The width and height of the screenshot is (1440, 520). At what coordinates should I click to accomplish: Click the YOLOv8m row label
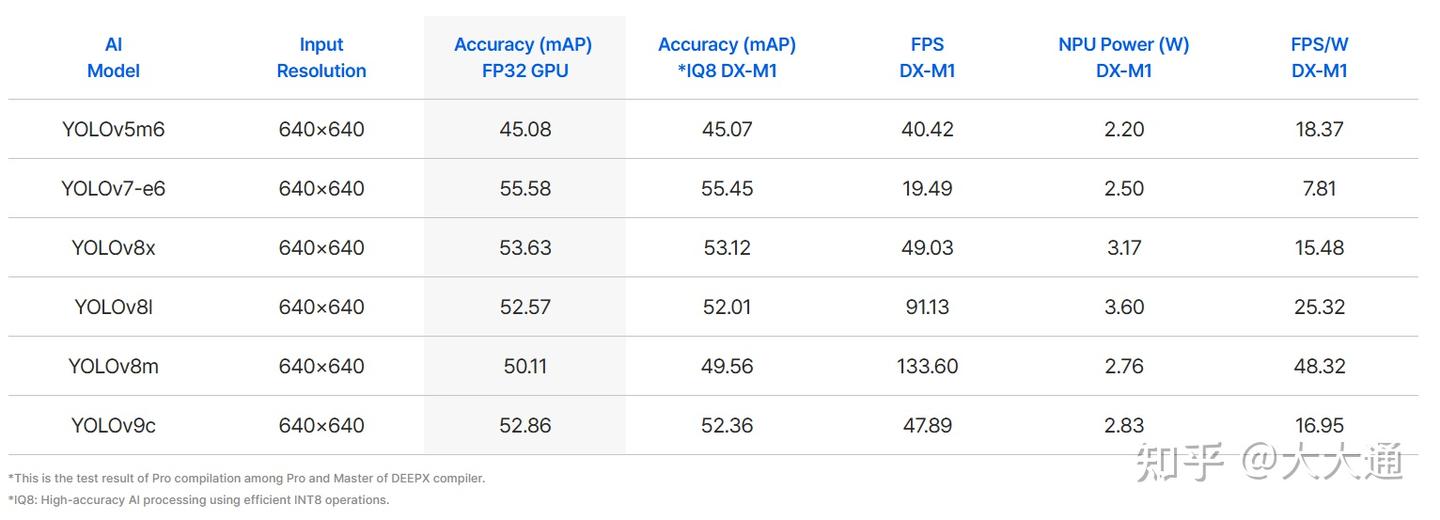113,366
